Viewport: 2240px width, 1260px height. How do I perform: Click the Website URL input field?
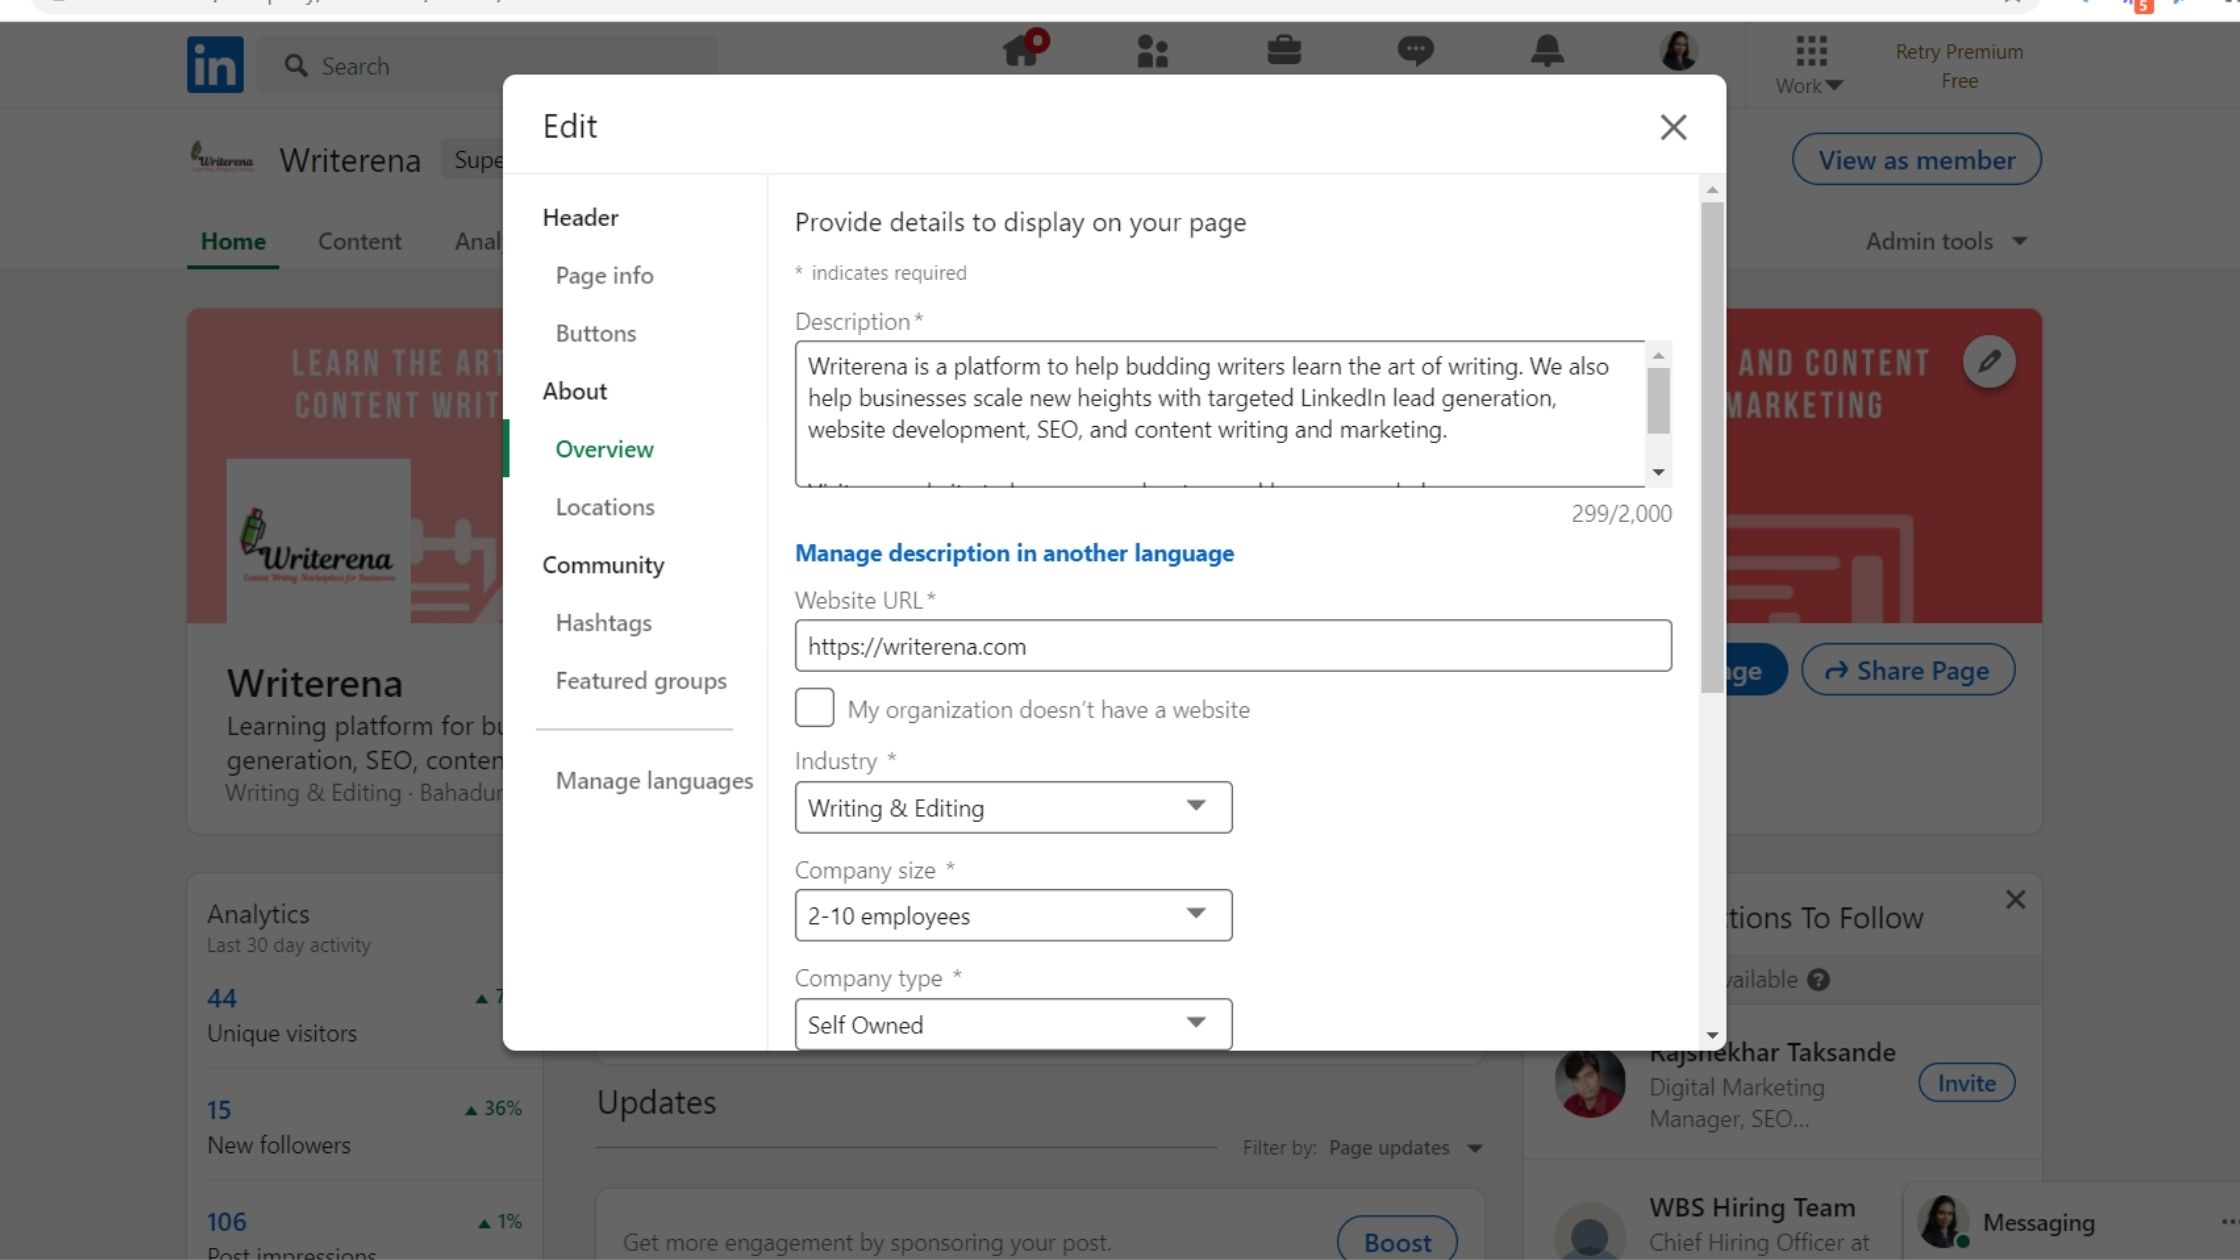click(x=1233, y=646)
